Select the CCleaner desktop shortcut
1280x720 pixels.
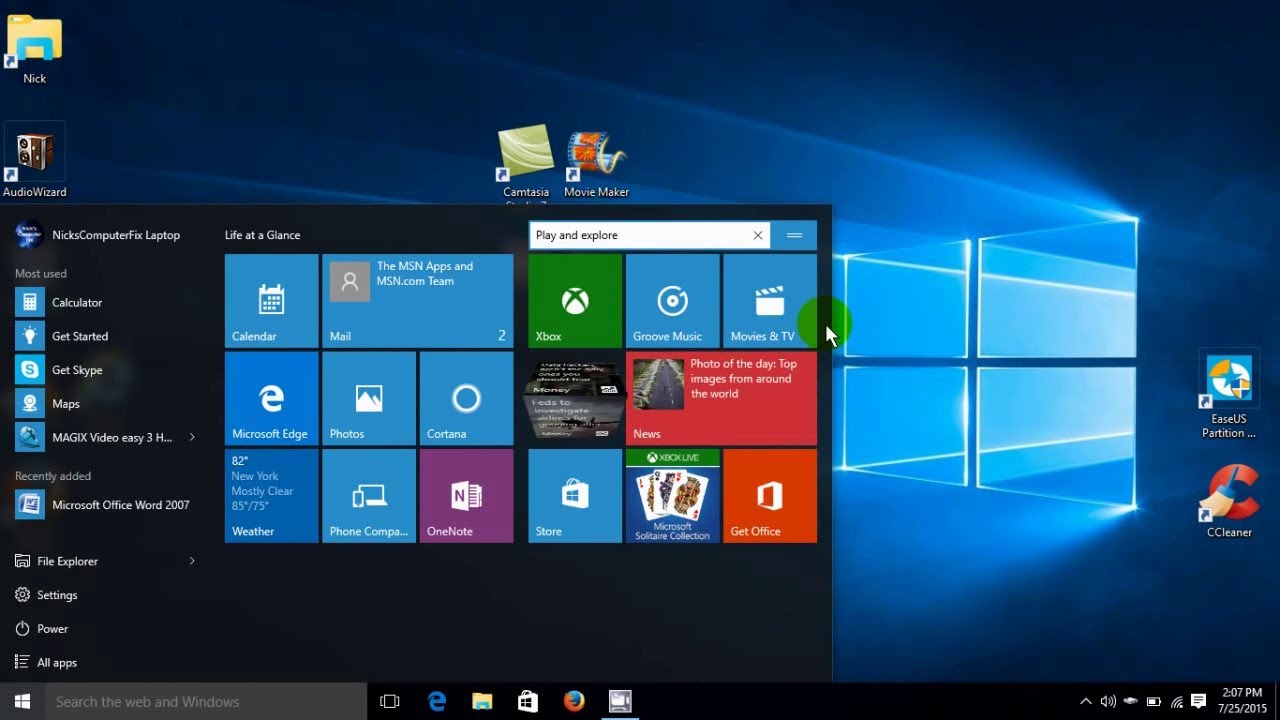click(1229, 502)
